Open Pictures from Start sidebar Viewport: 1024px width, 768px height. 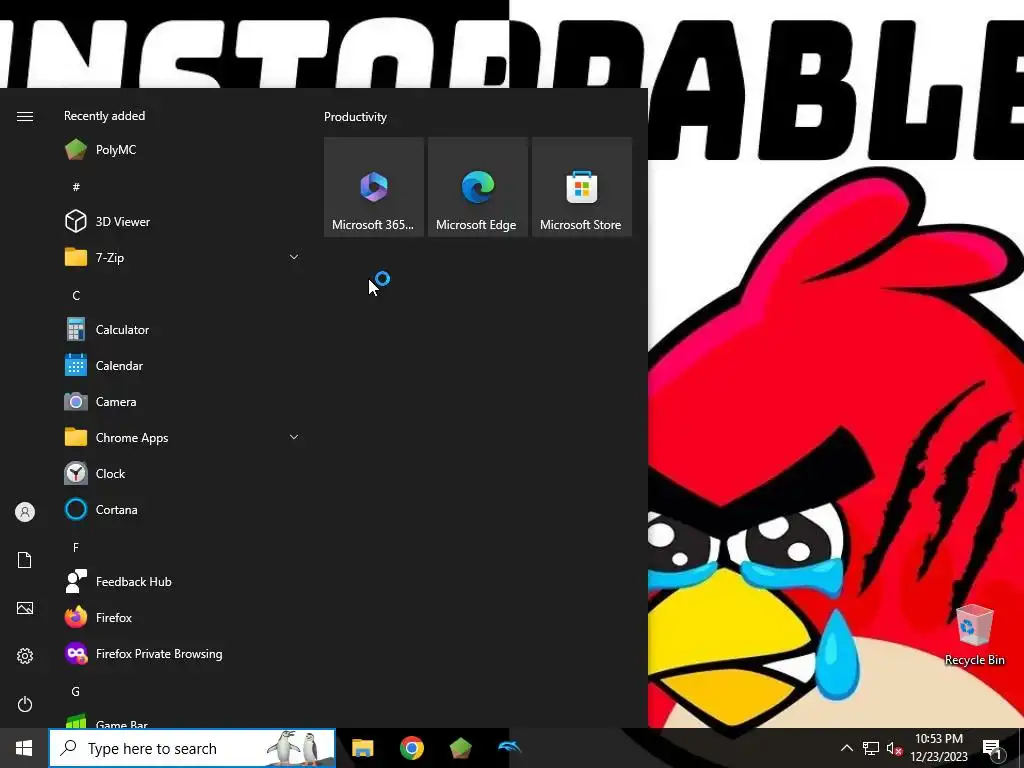click(25, 608)
